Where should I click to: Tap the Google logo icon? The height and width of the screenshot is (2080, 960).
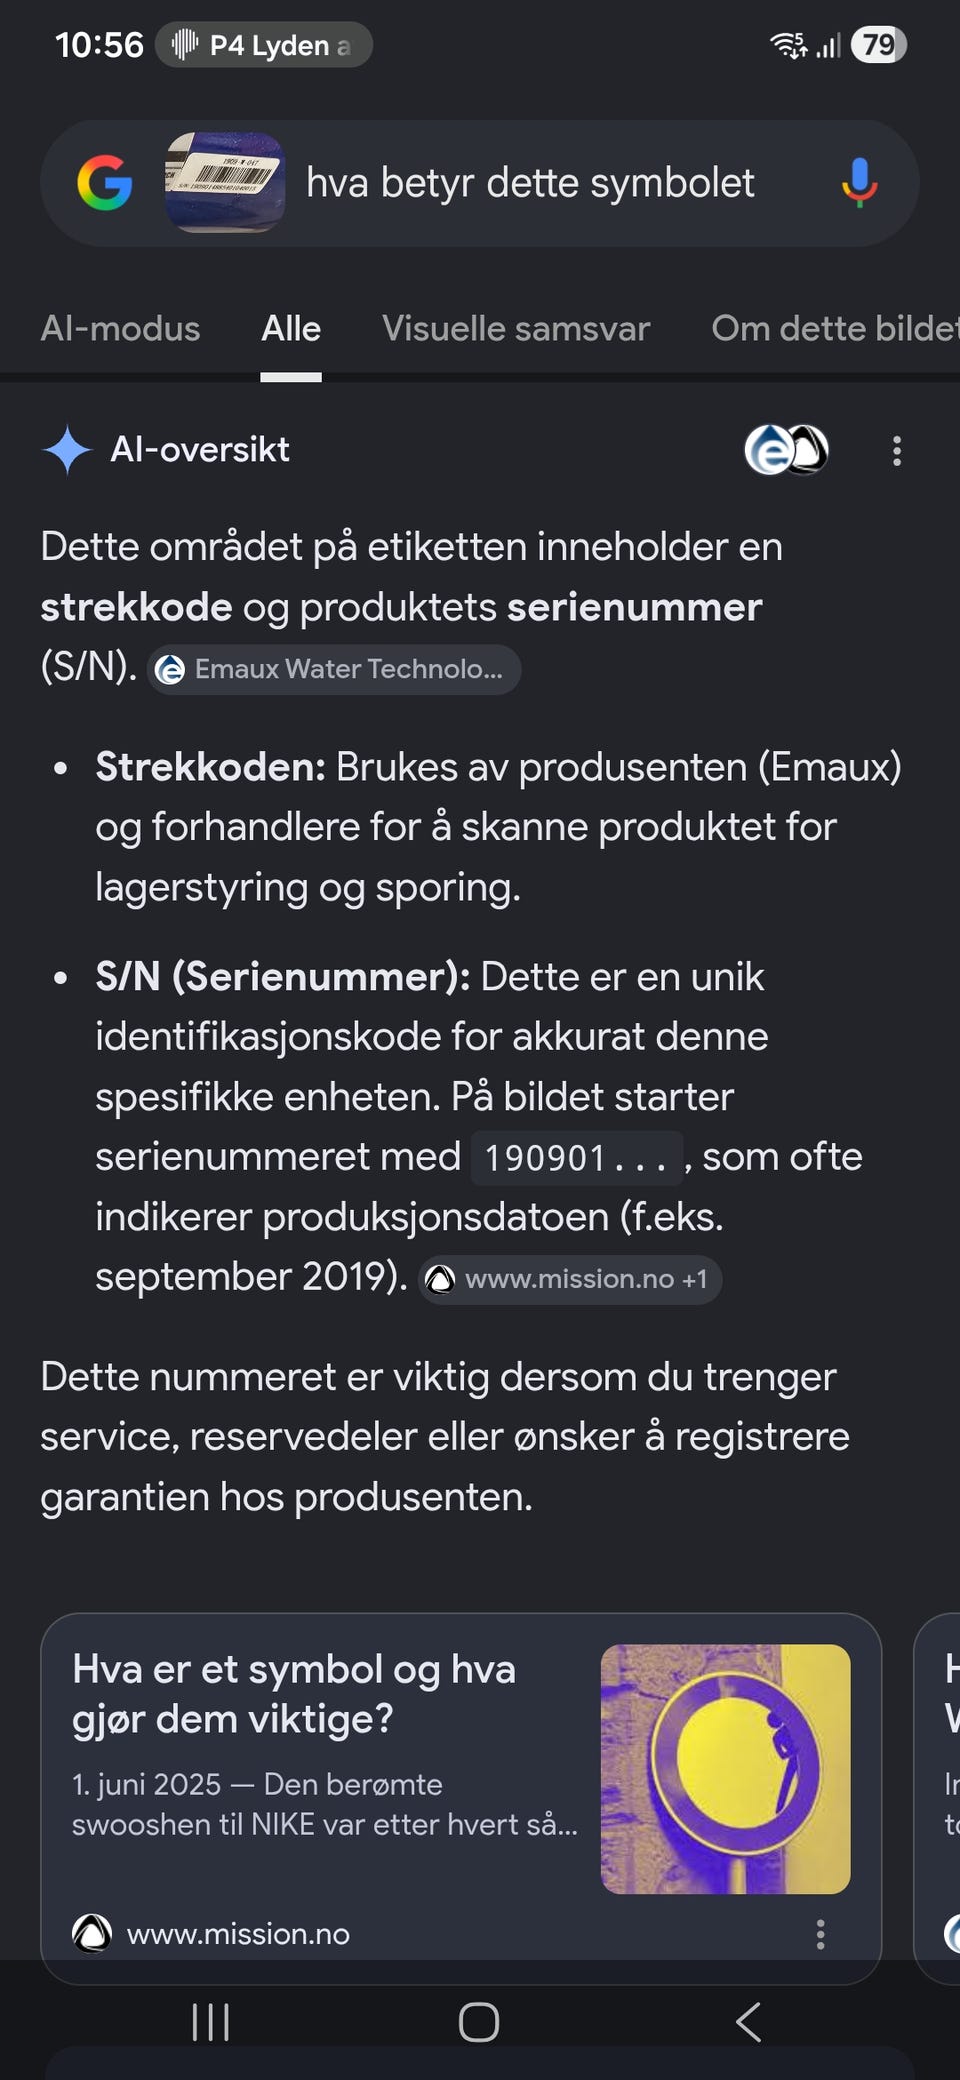pos(104,183)
